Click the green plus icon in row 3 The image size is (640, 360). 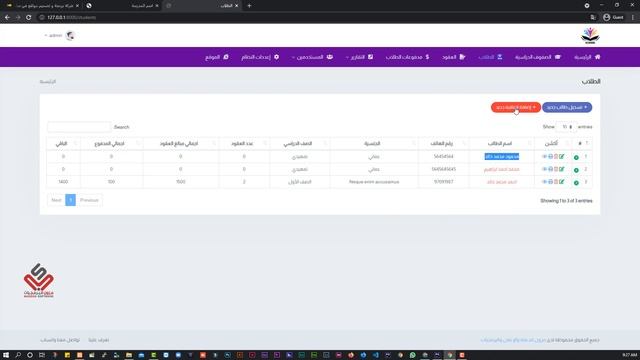coord(576,183)
